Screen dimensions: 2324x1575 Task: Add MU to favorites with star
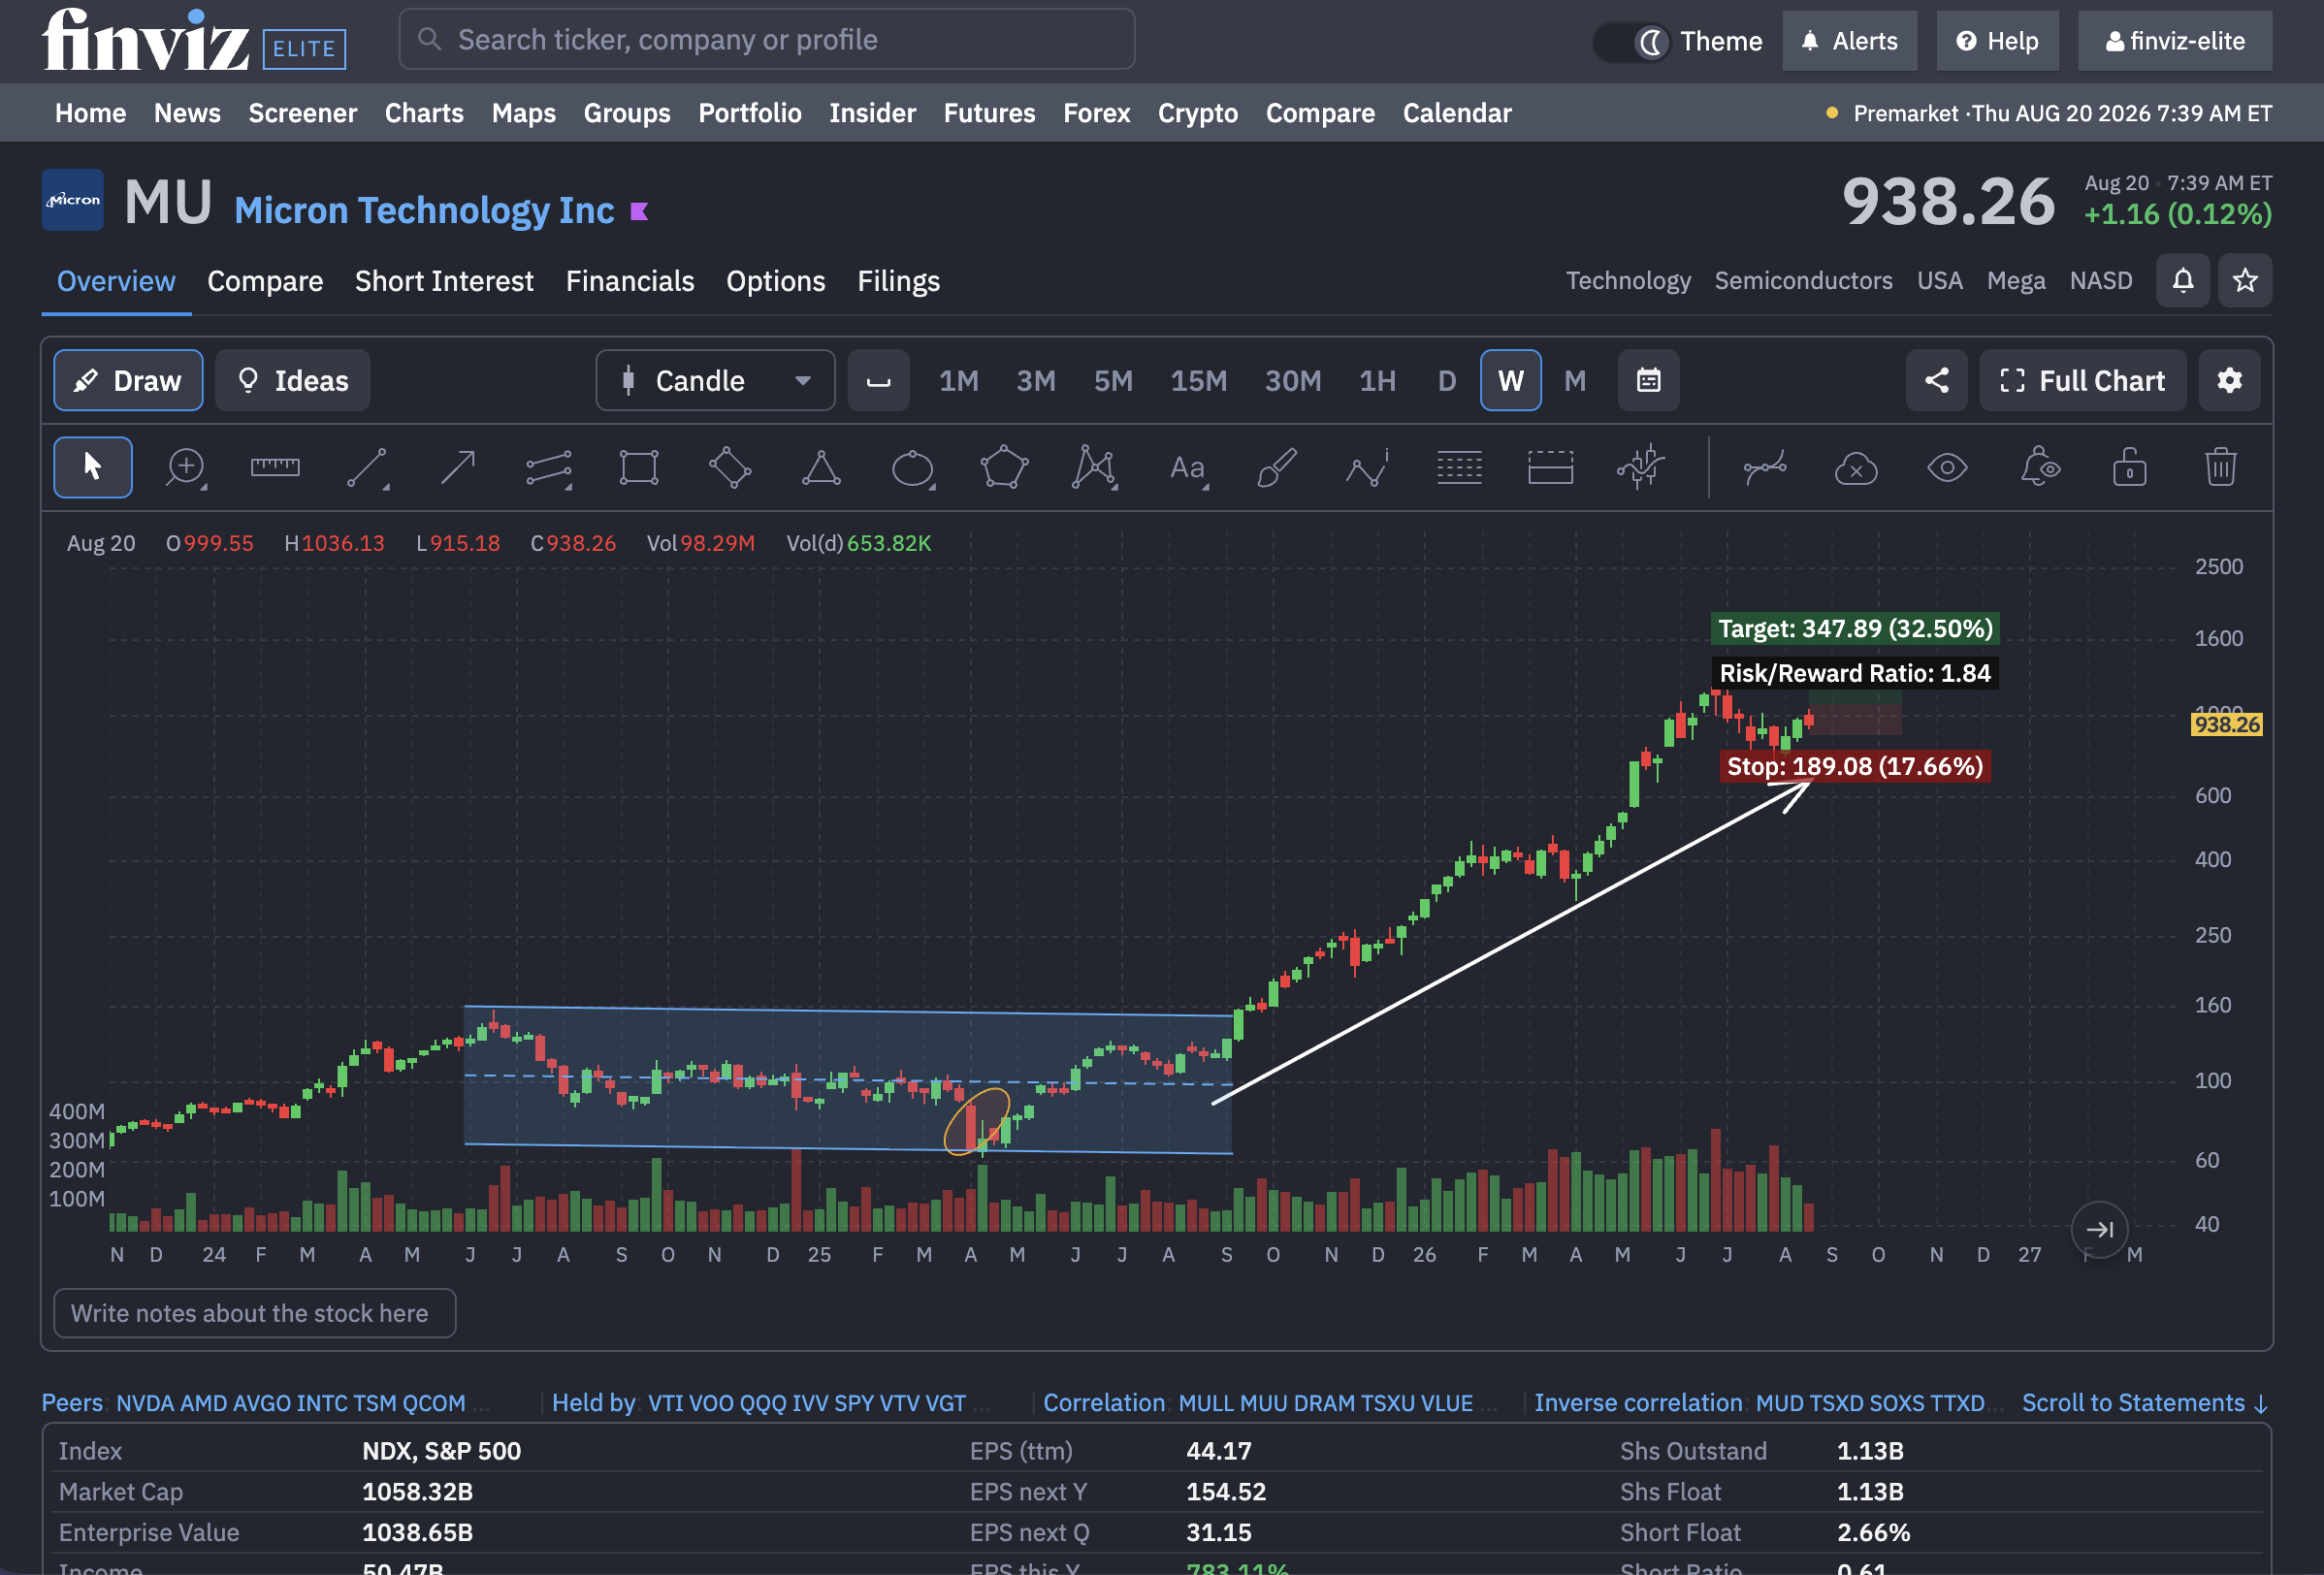2245,280
